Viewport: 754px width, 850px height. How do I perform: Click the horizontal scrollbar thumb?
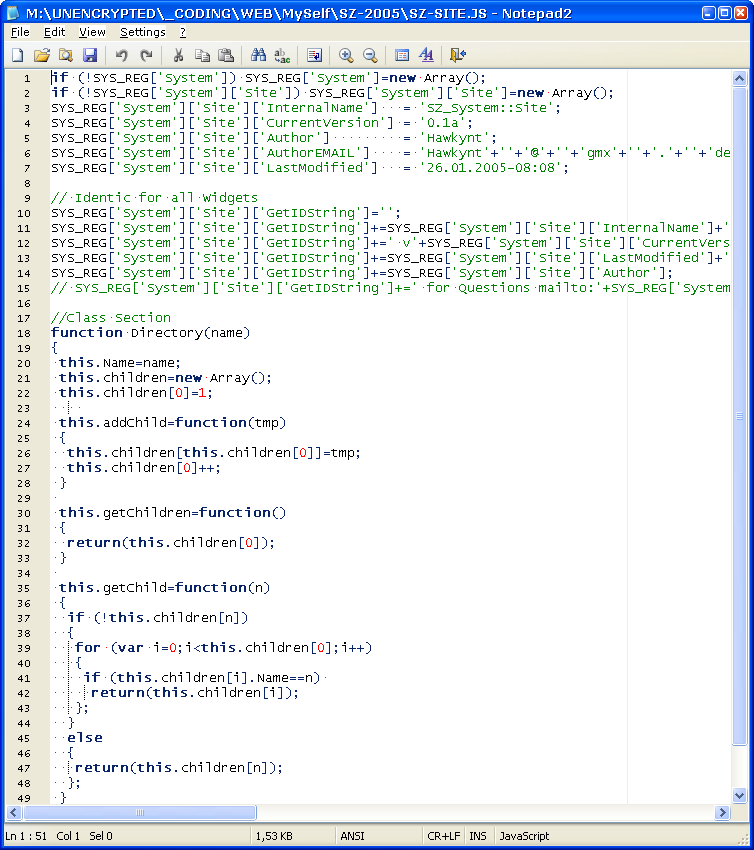click(x=139, y=812)
